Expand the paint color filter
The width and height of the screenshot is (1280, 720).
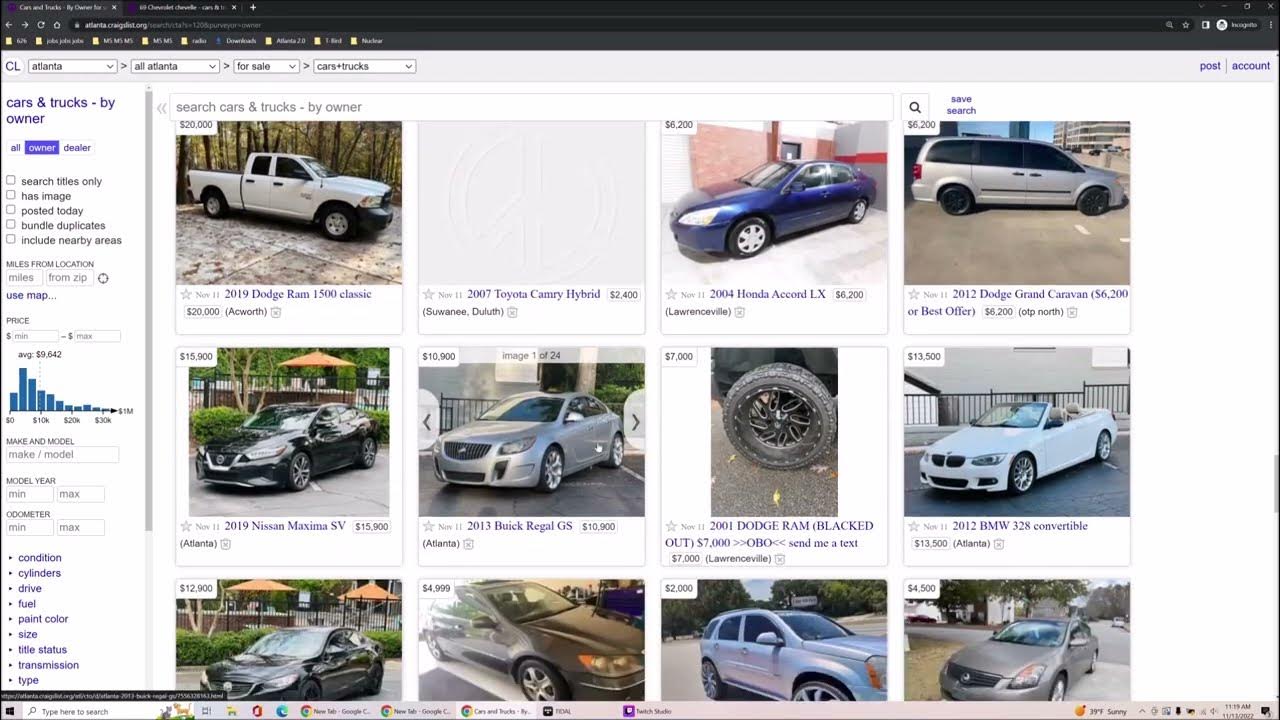(x=43, y=619)
